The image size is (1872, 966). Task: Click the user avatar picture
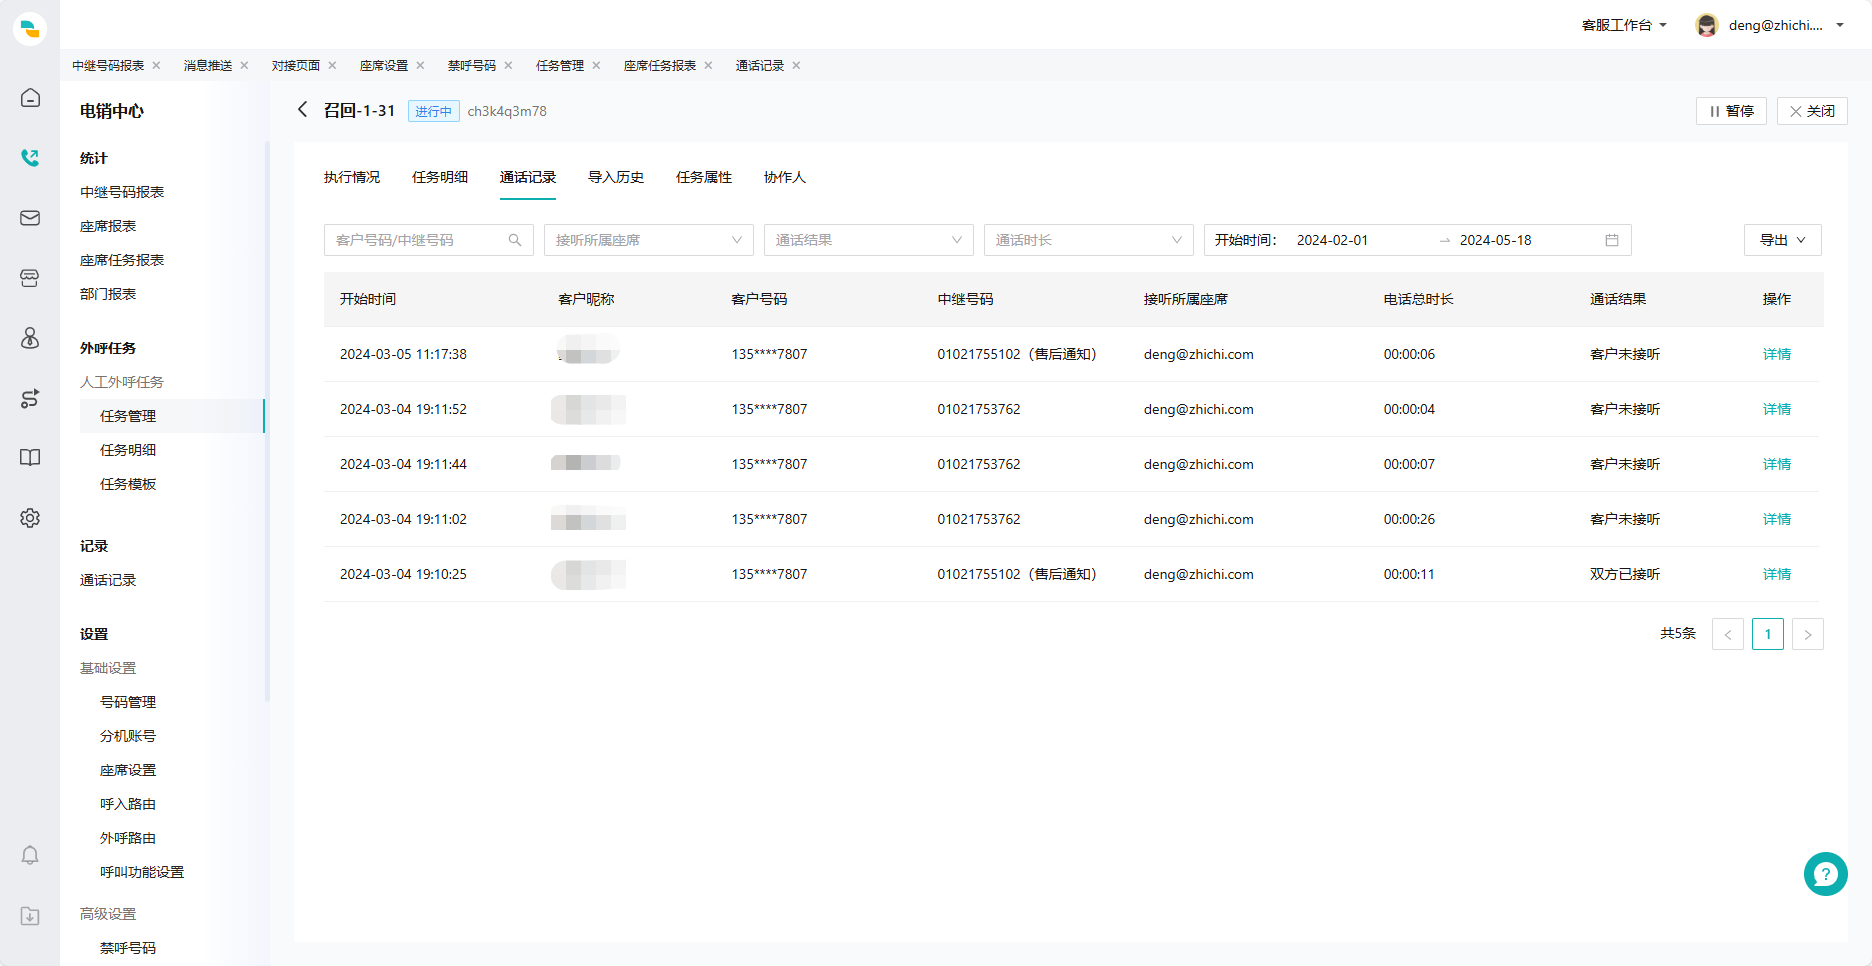[x=1707, y=25]
